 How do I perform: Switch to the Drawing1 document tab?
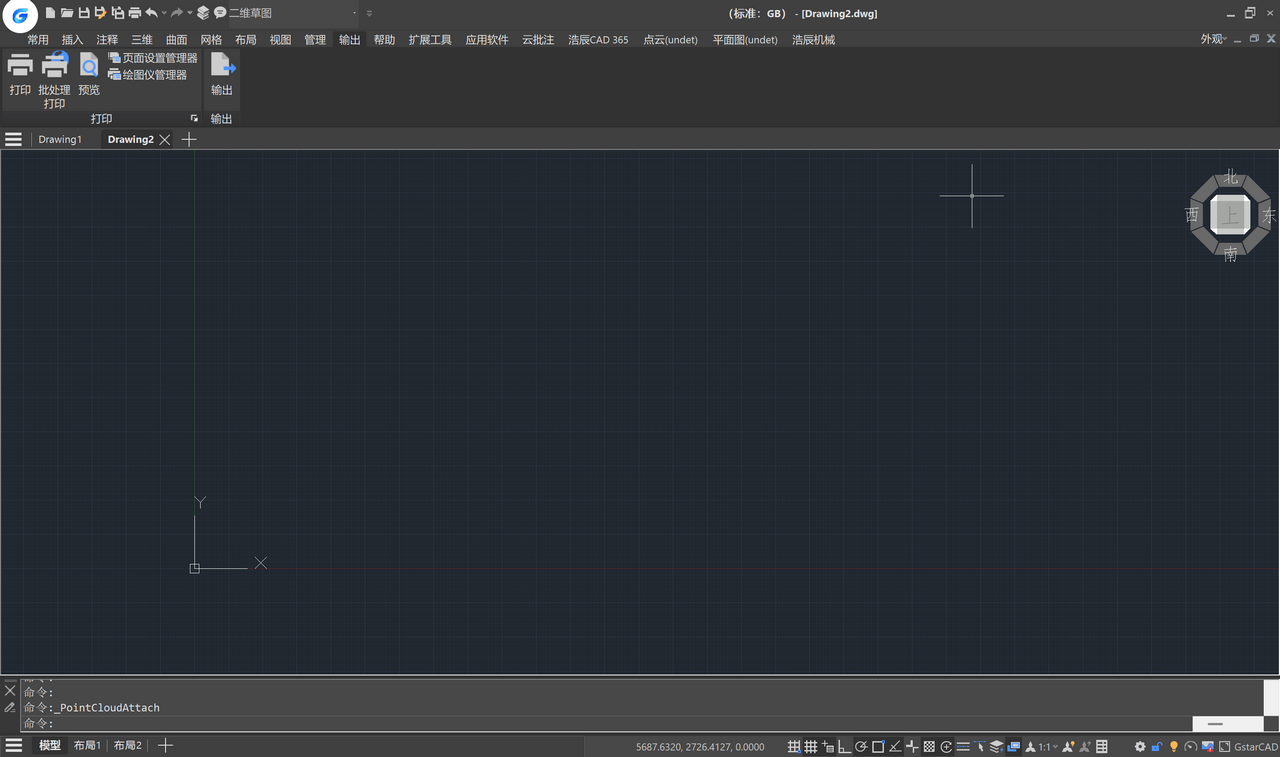60,140
